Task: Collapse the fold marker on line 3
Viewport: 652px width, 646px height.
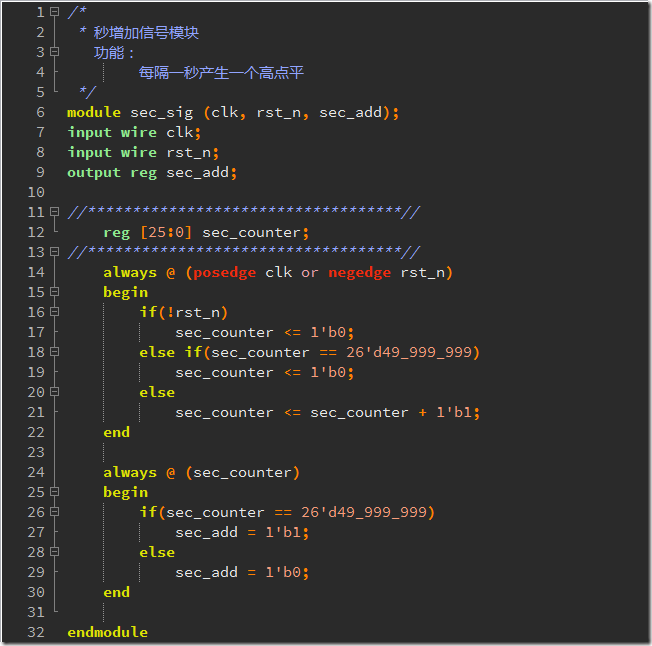Action: (54, 52)
